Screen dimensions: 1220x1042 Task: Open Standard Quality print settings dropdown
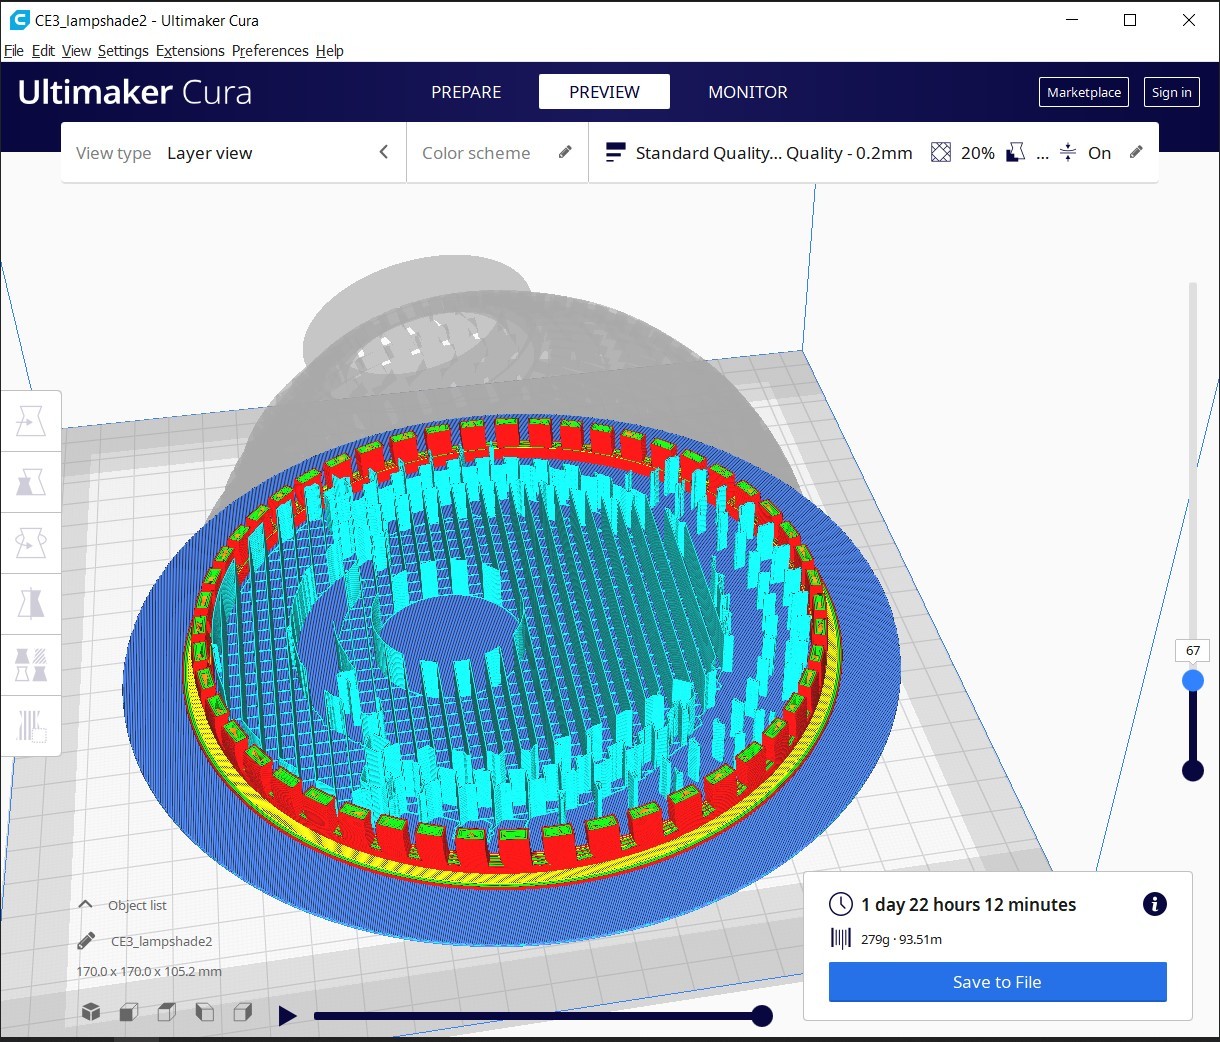(873, 153)
